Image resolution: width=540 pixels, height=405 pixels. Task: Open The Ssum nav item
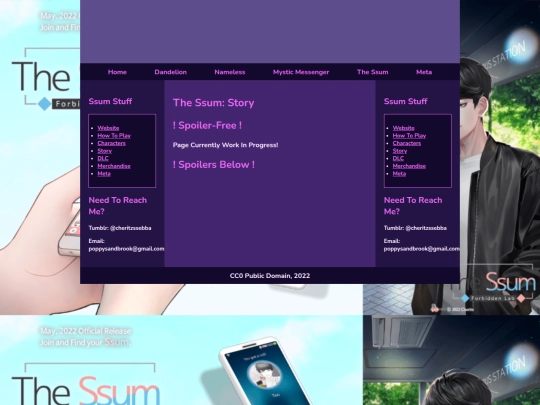tap(373, 72)
